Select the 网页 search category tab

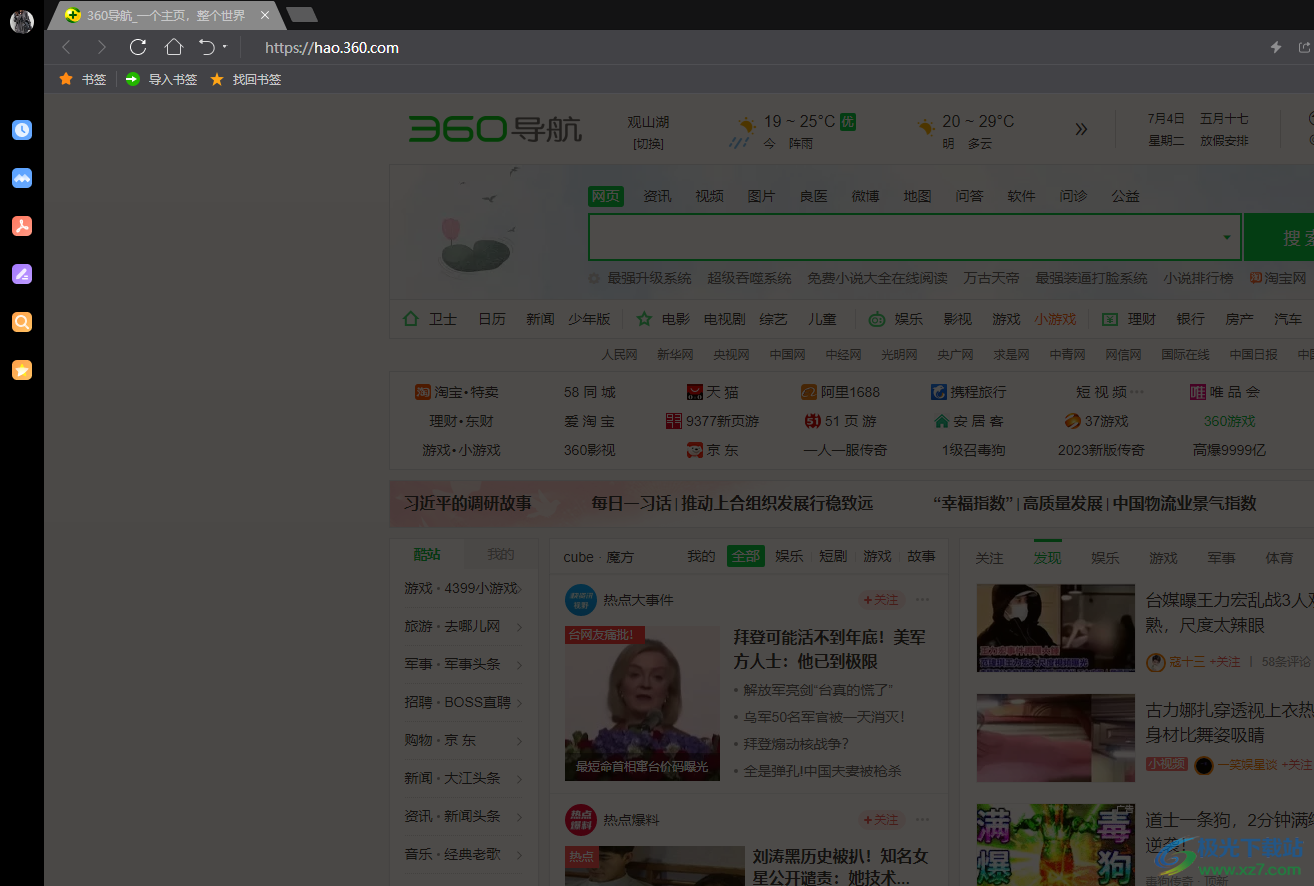(x=606, y=196)
